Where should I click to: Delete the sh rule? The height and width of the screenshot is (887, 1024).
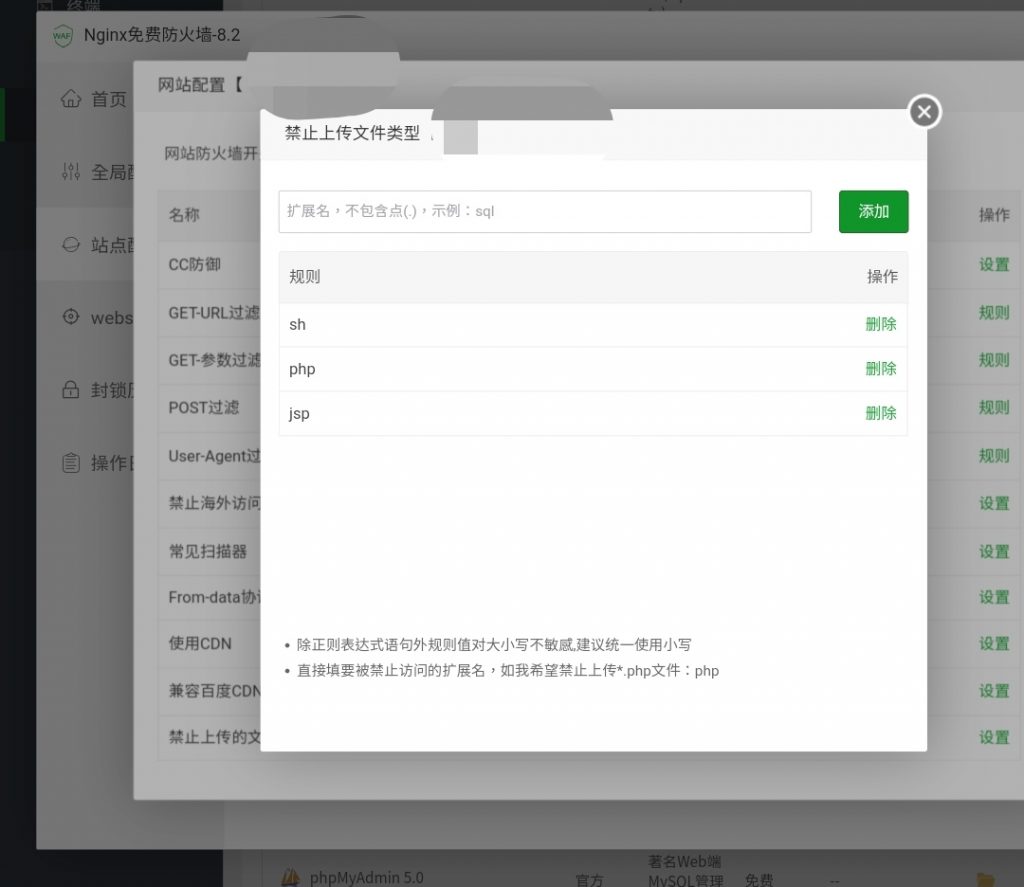[x=881, y=324]
